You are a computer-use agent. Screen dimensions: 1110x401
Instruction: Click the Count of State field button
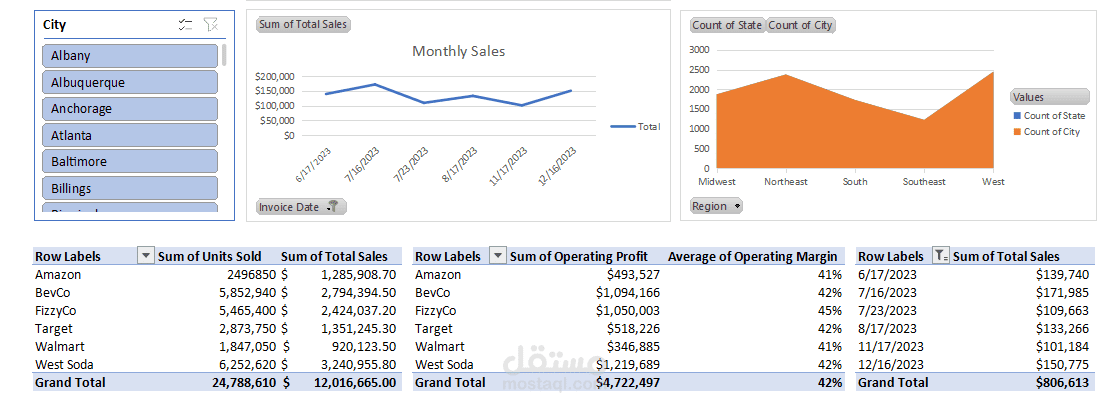click(727, 25)
